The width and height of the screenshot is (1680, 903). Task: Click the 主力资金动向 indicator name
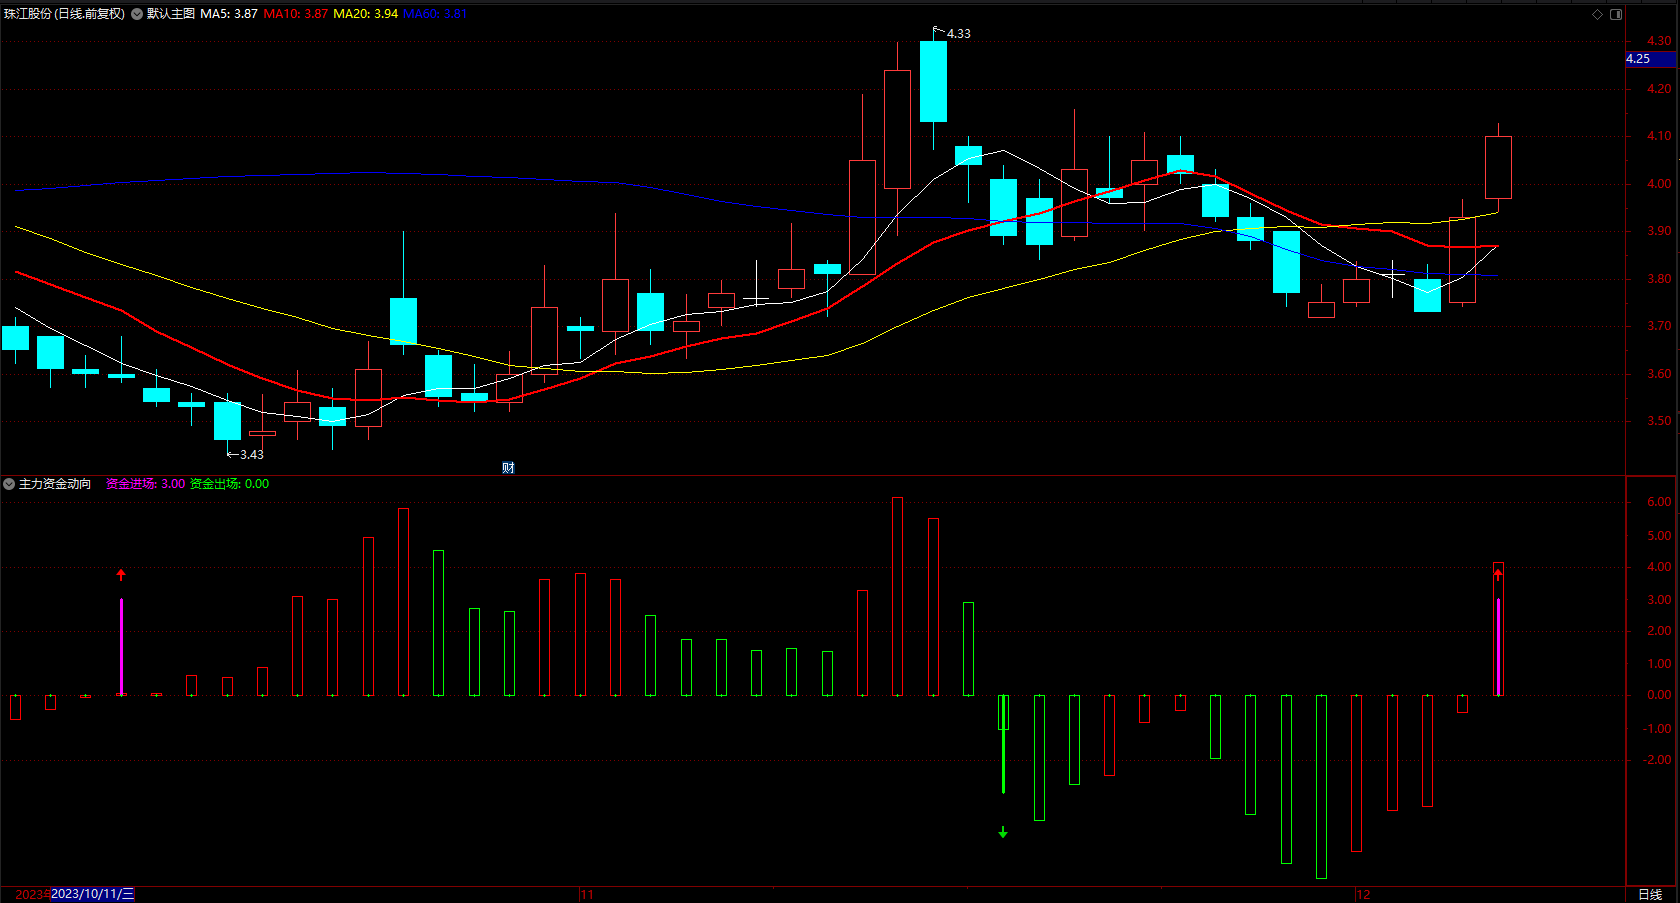coord(55,484)
